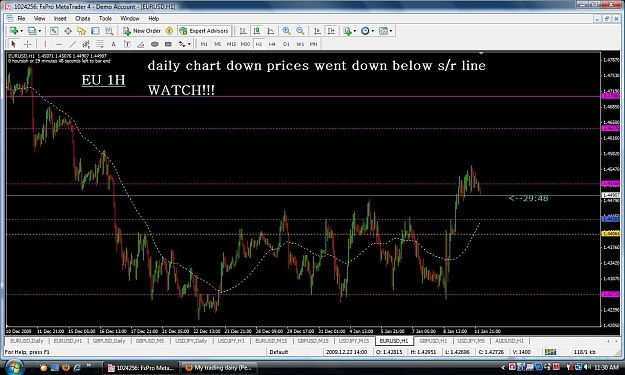Zoom in on the chart

[286, 31]
